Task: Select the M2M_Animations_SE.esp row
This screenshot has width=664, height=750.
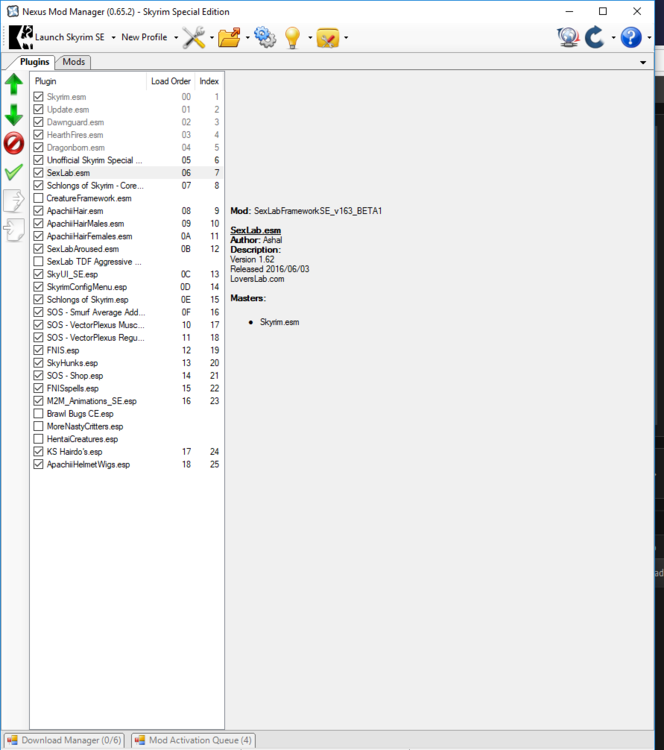Action: tap(127, 401)
